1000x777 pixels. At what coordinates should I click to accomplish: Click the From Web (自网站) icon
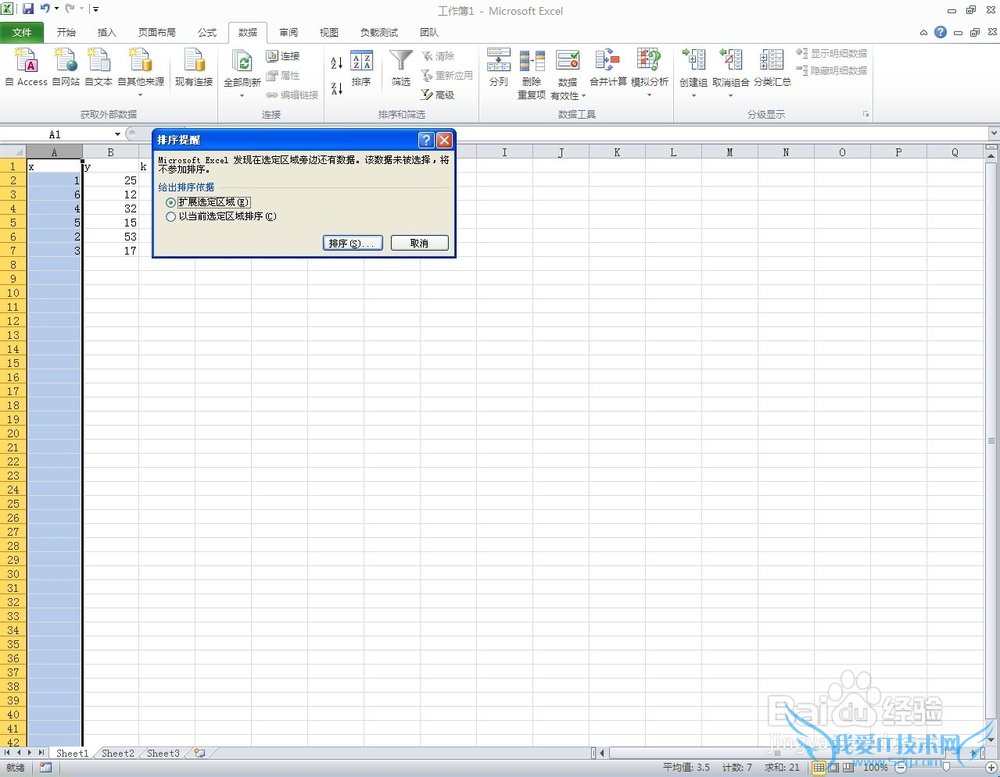(66, 60)
